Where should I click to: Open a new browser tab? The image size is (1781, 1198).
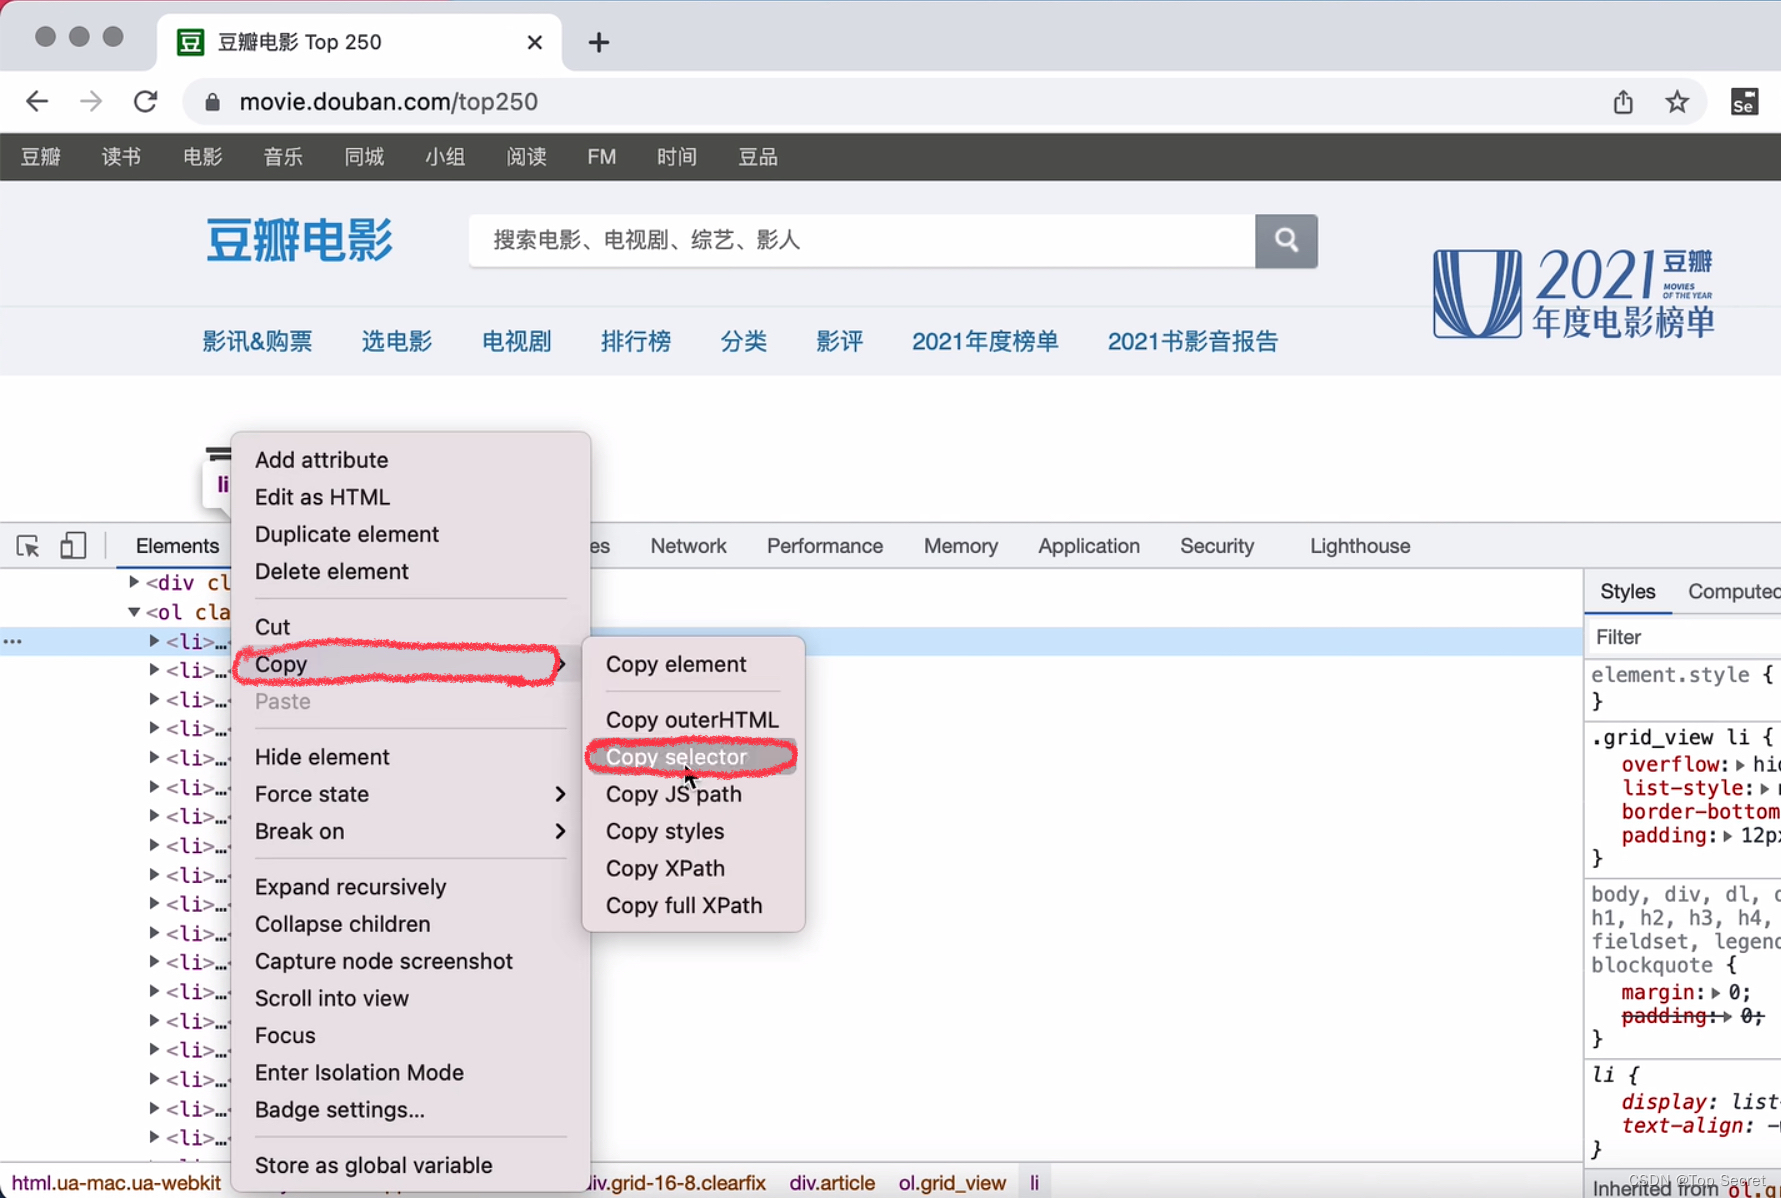click(x=598, y=42)
